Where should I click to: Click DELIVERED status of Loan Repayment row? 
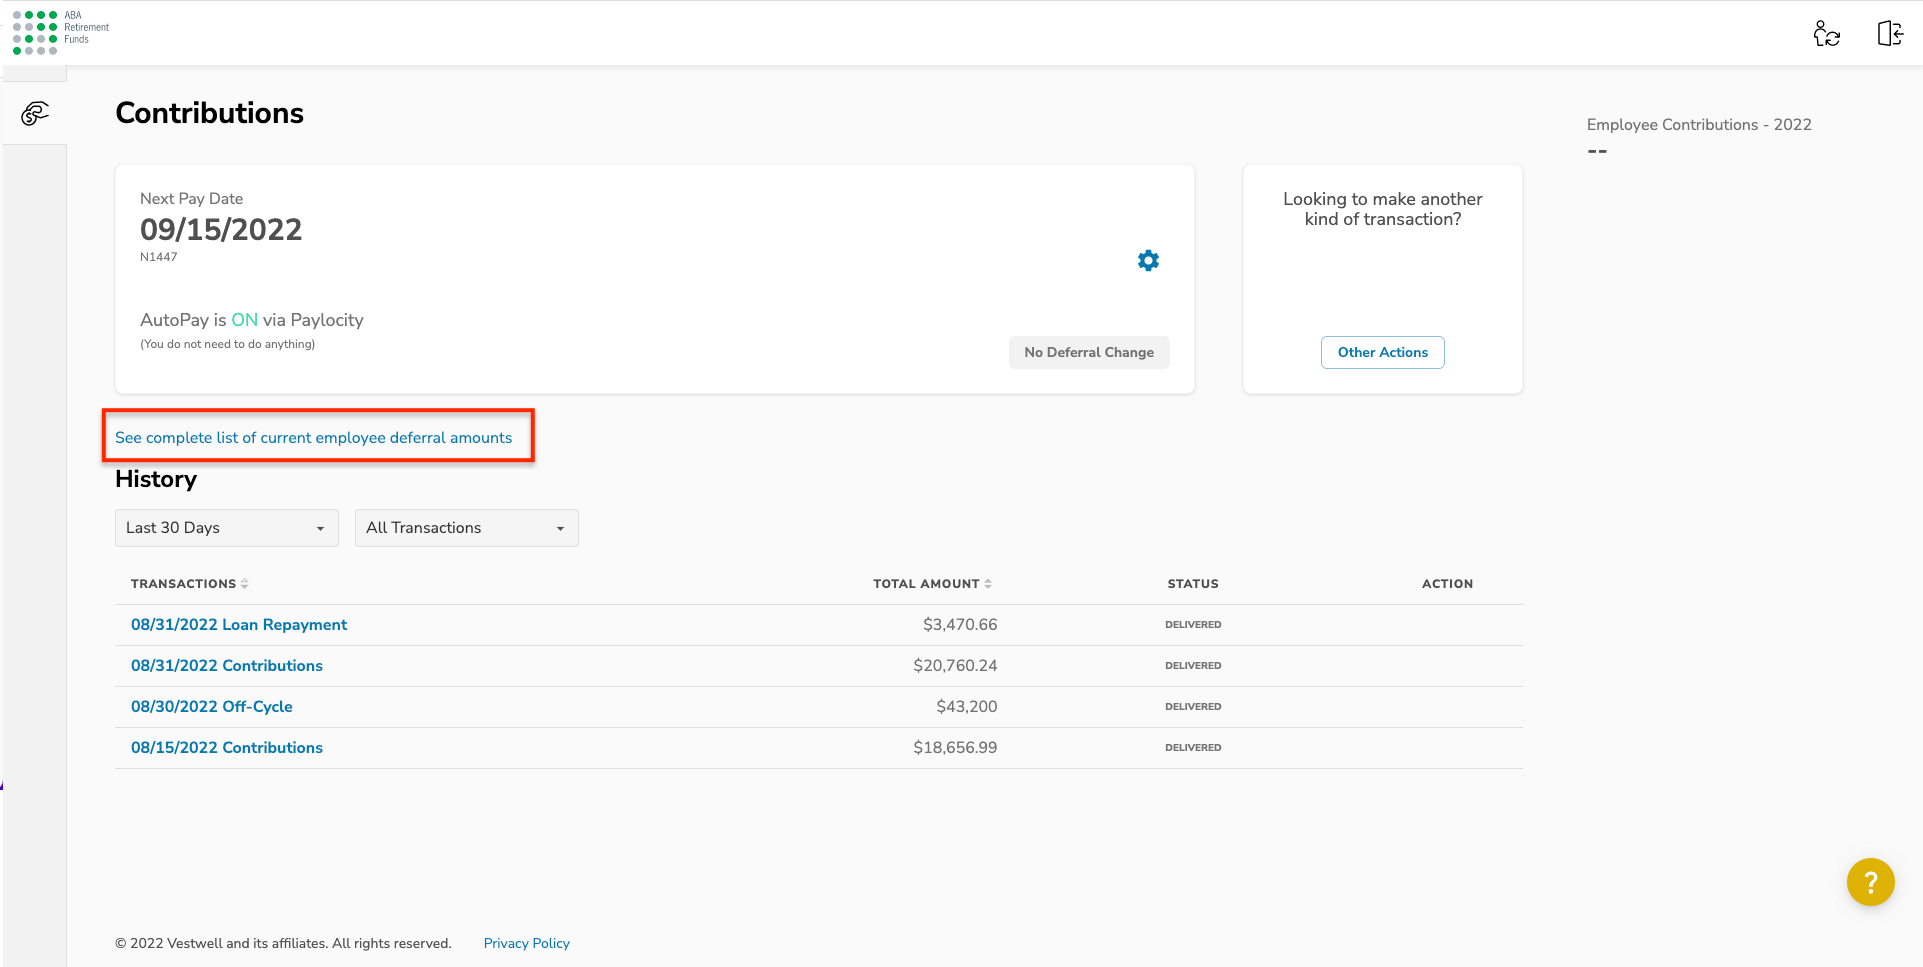tap(1193, 625)
